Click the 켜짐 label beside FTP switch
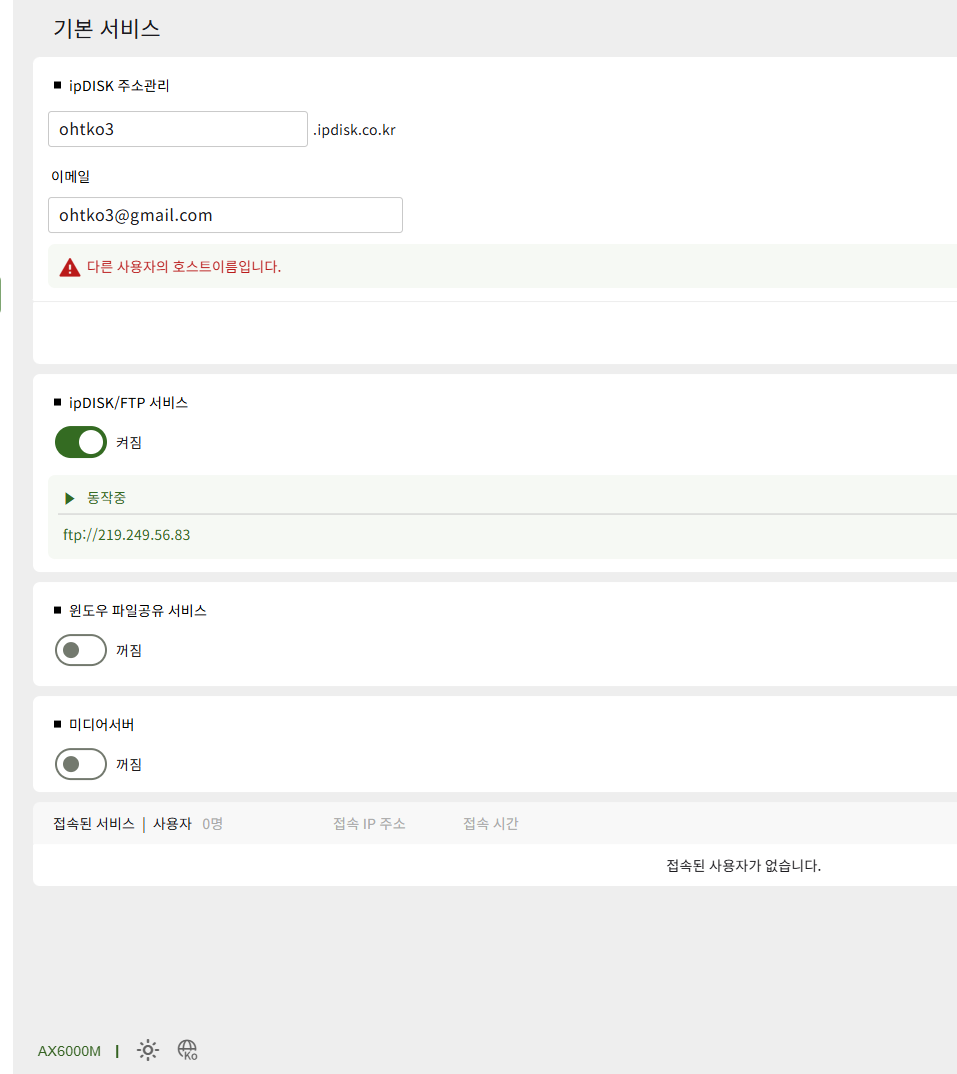 pos(129,442)
